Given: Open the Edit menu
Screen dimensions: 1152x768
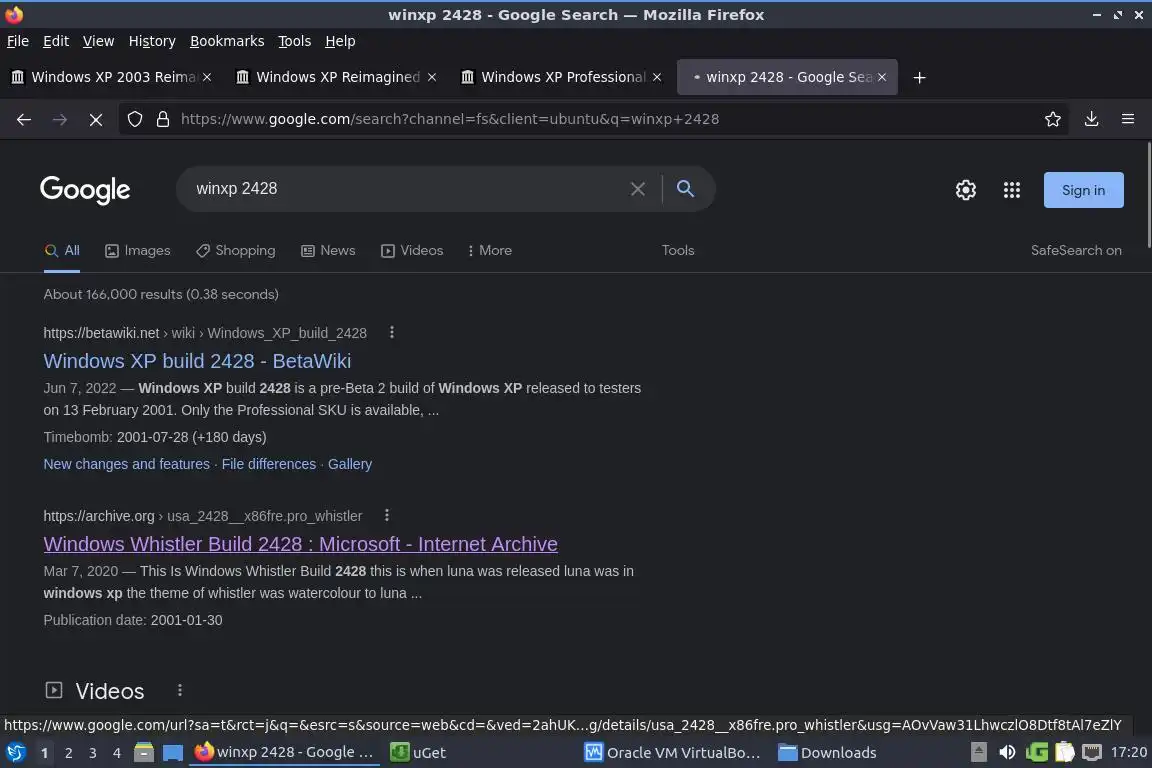Looking at the screenshot, I should pyautogui.click(x=56, y=41).
